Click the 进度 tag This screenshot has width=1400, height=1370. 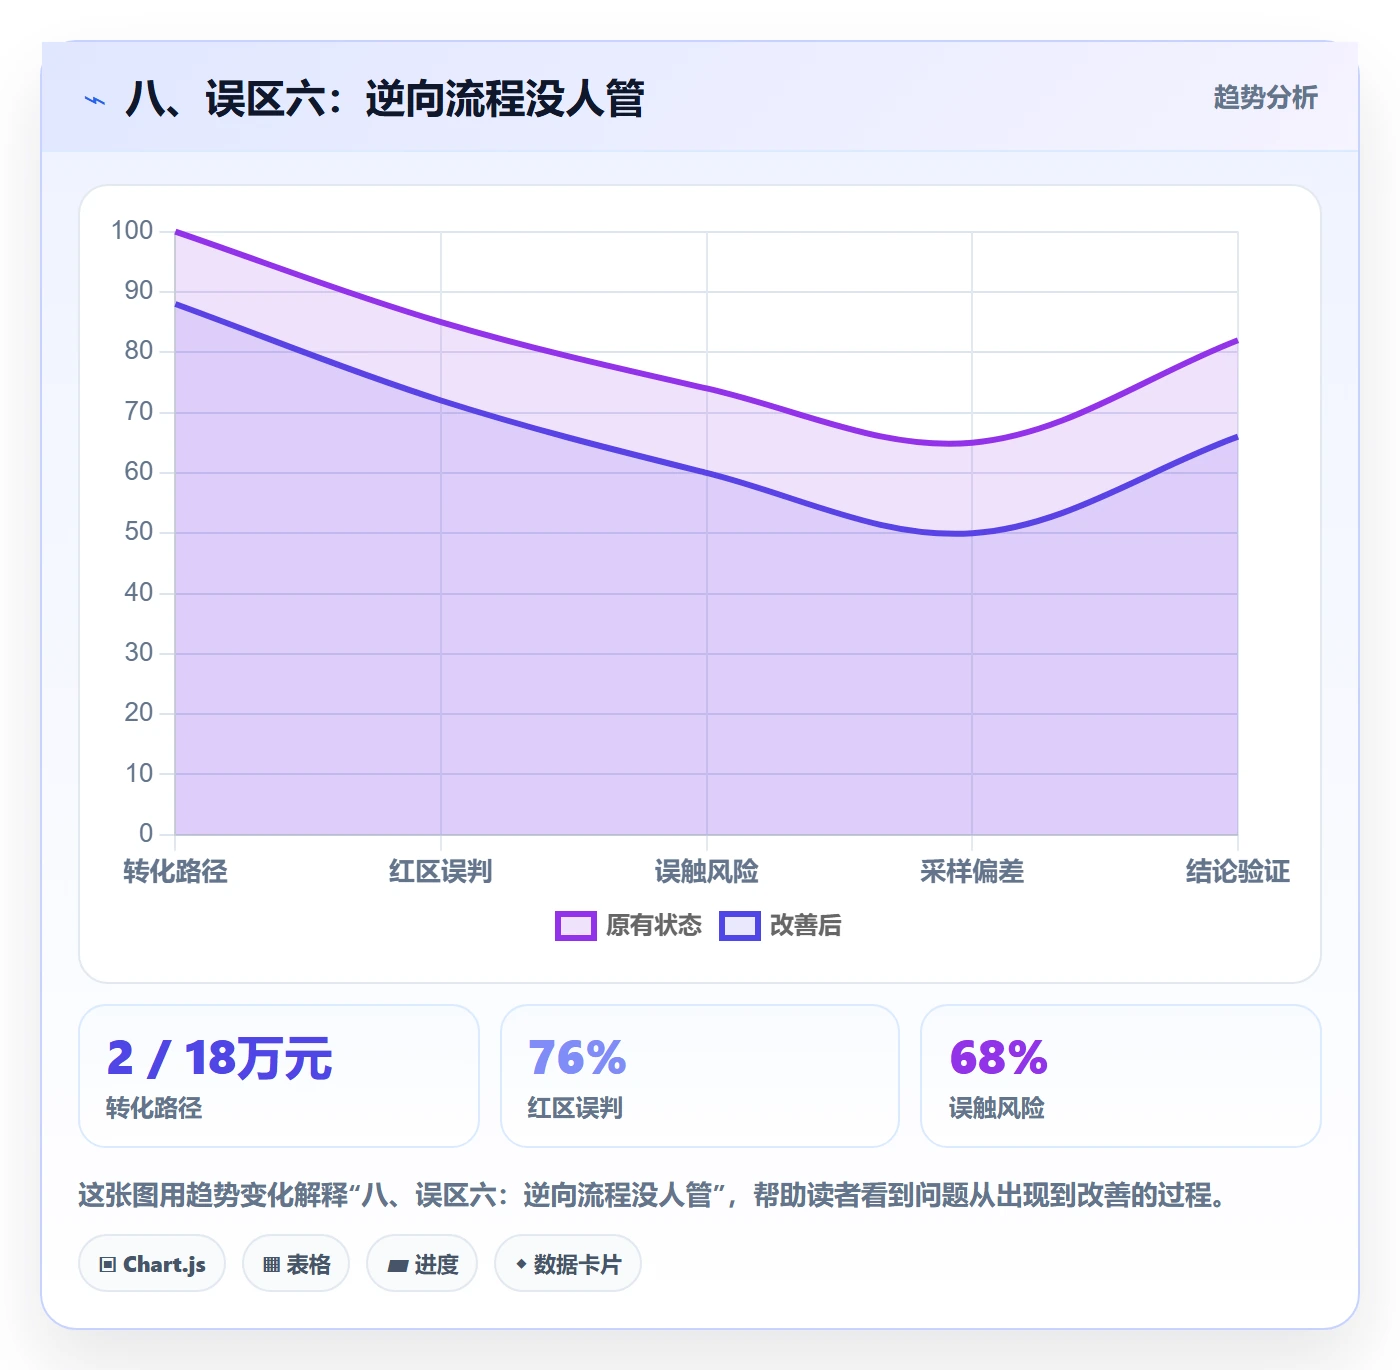pos(422,1264)
